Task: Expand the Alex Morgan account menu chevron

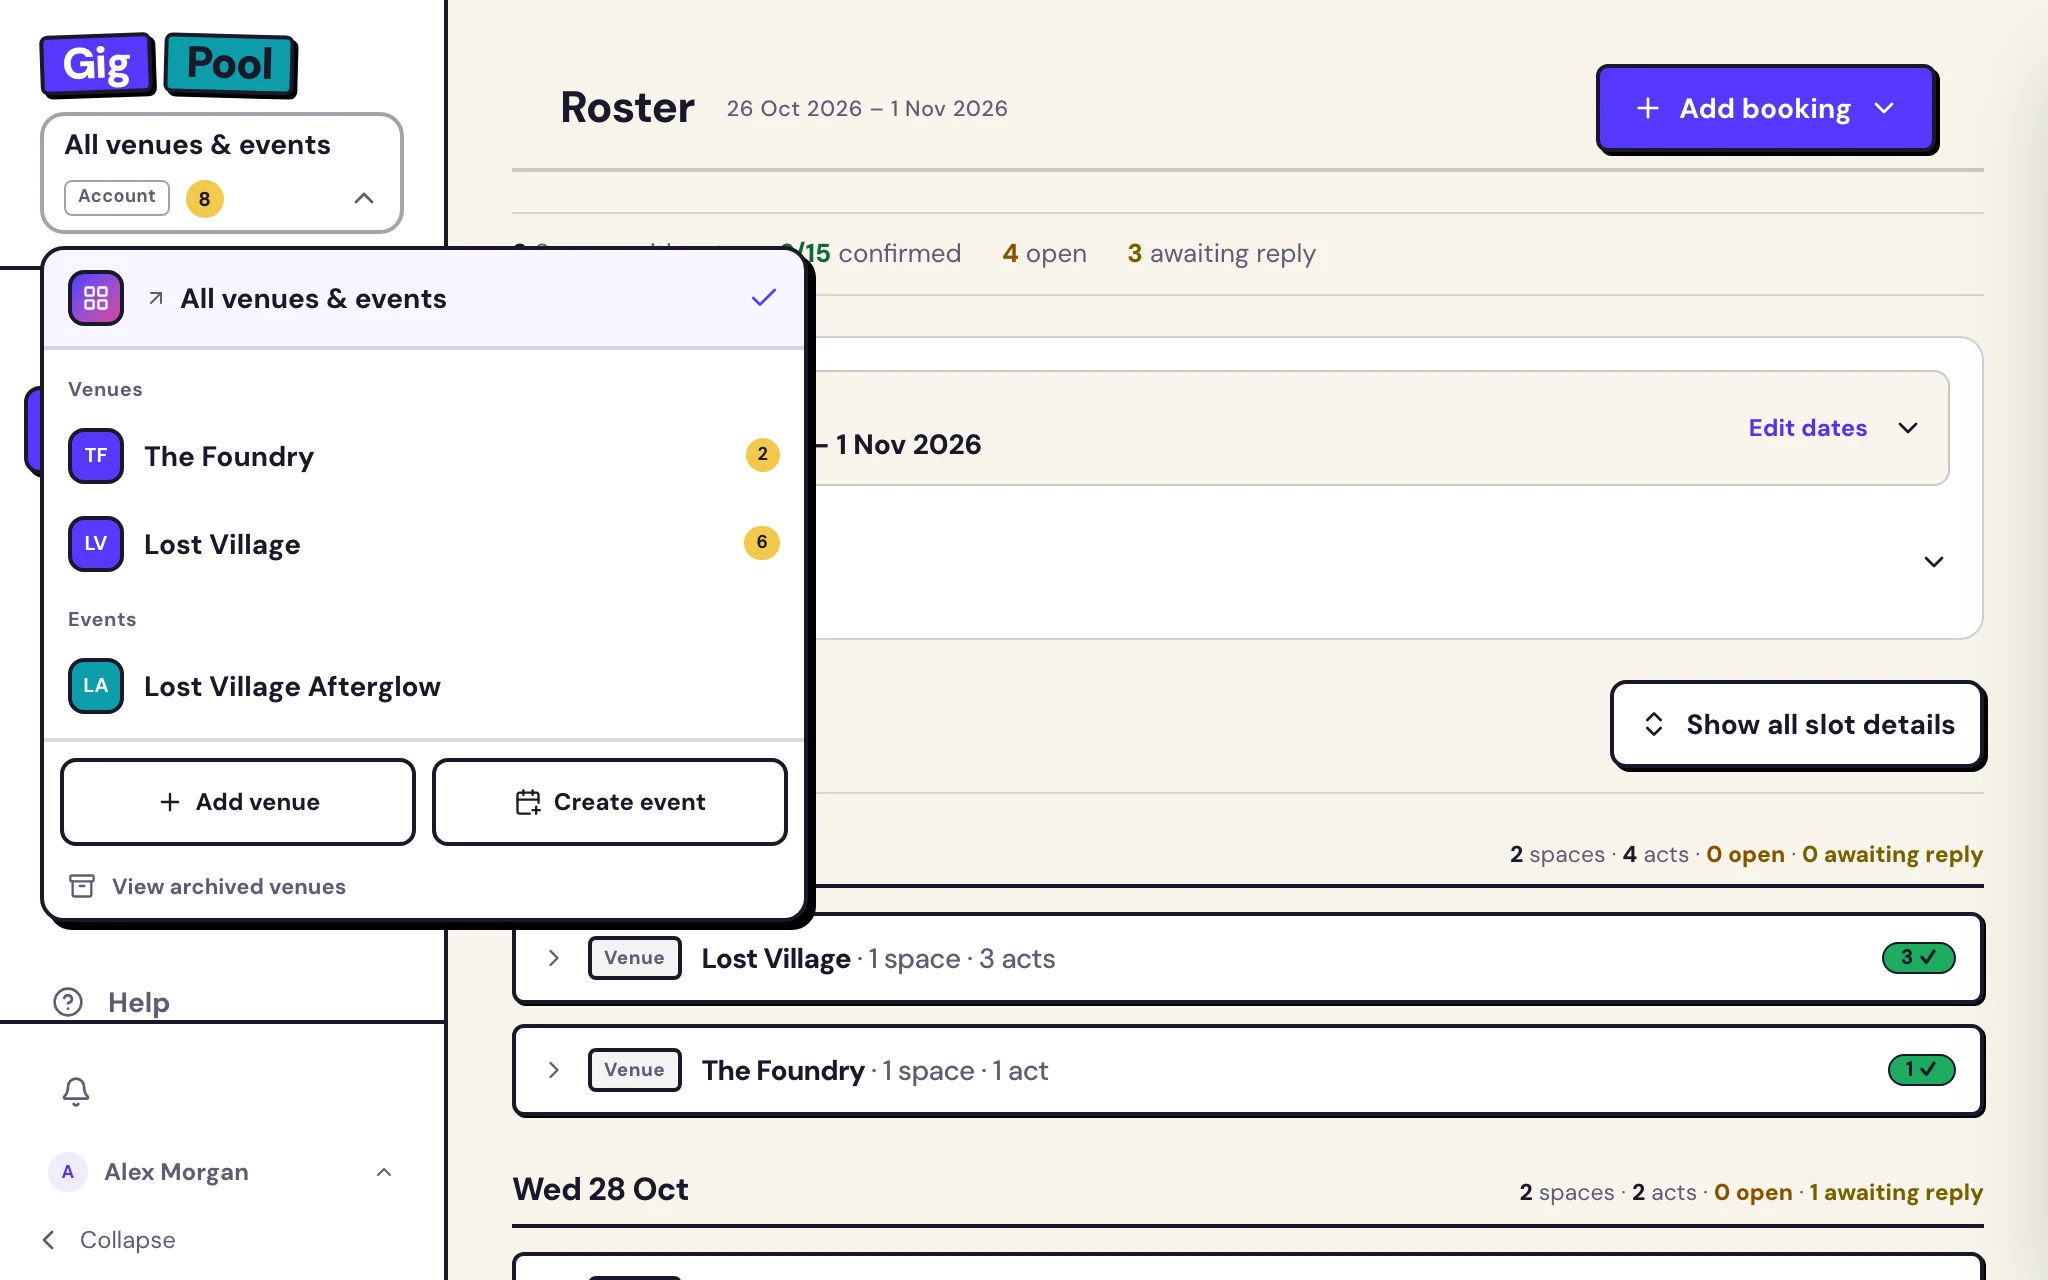Action: coord(384,1172)
